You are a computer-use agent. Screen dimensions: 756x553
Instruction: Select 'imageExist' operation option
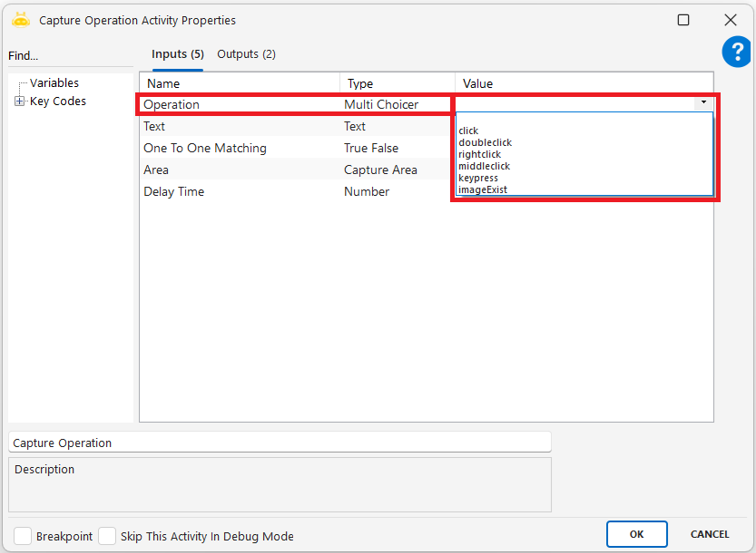(482, 189)
